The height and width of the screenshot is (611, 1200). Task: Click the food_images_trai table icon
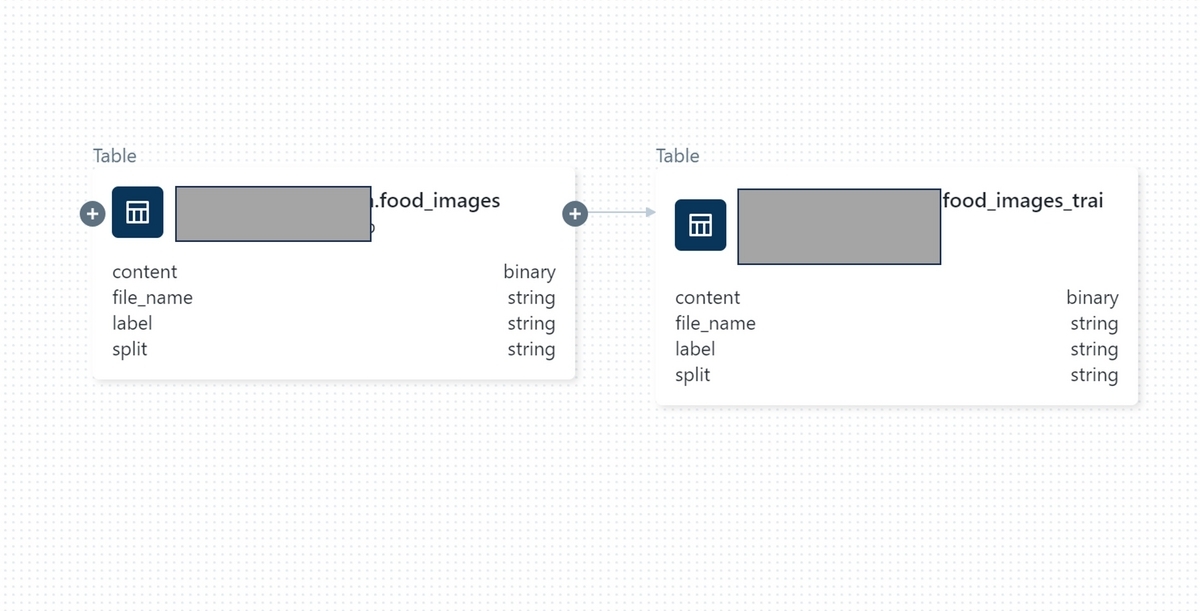point(700,225)
